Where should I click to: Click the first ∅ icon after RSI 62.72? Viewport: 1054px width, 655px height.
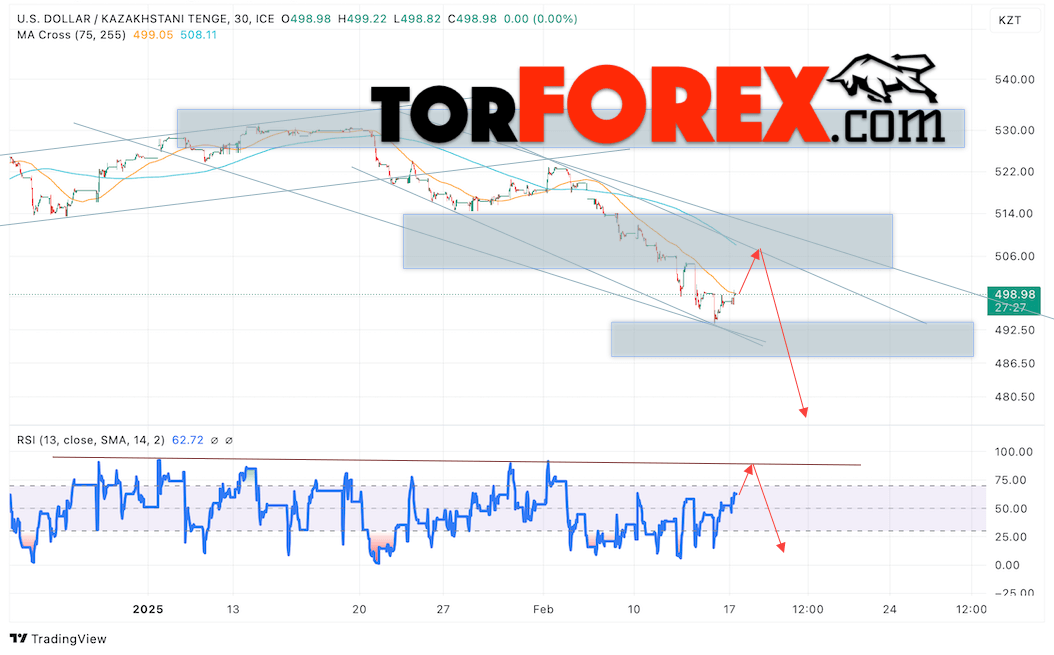(x=214, y=440)
